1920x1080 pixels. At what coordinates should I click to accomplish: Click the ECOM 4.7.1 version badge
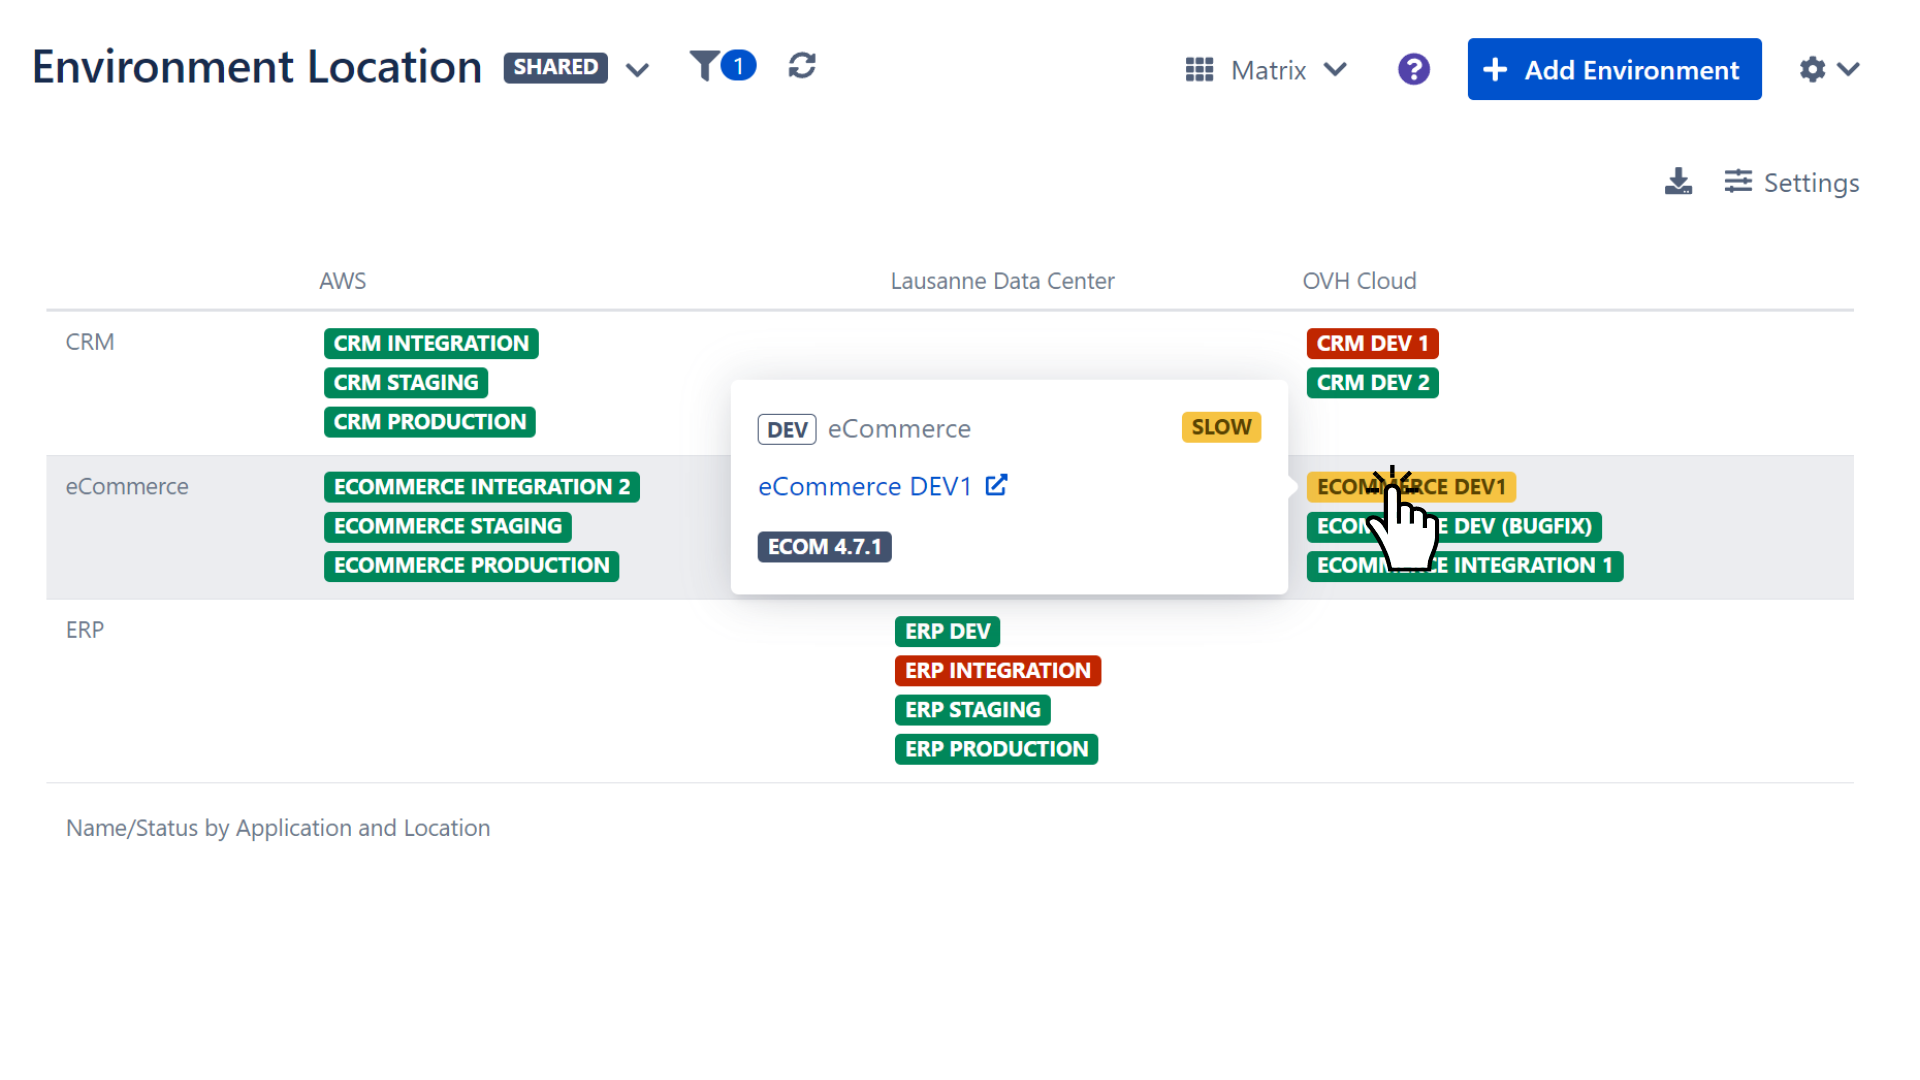[x=824, y=547]
